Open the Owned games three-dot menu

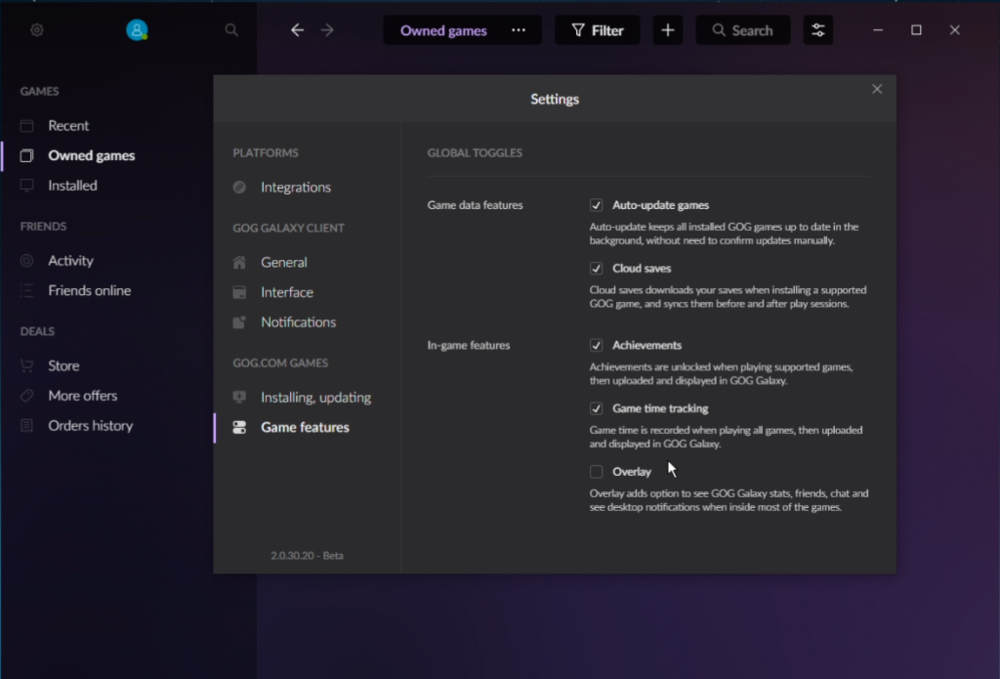(518, 30)
